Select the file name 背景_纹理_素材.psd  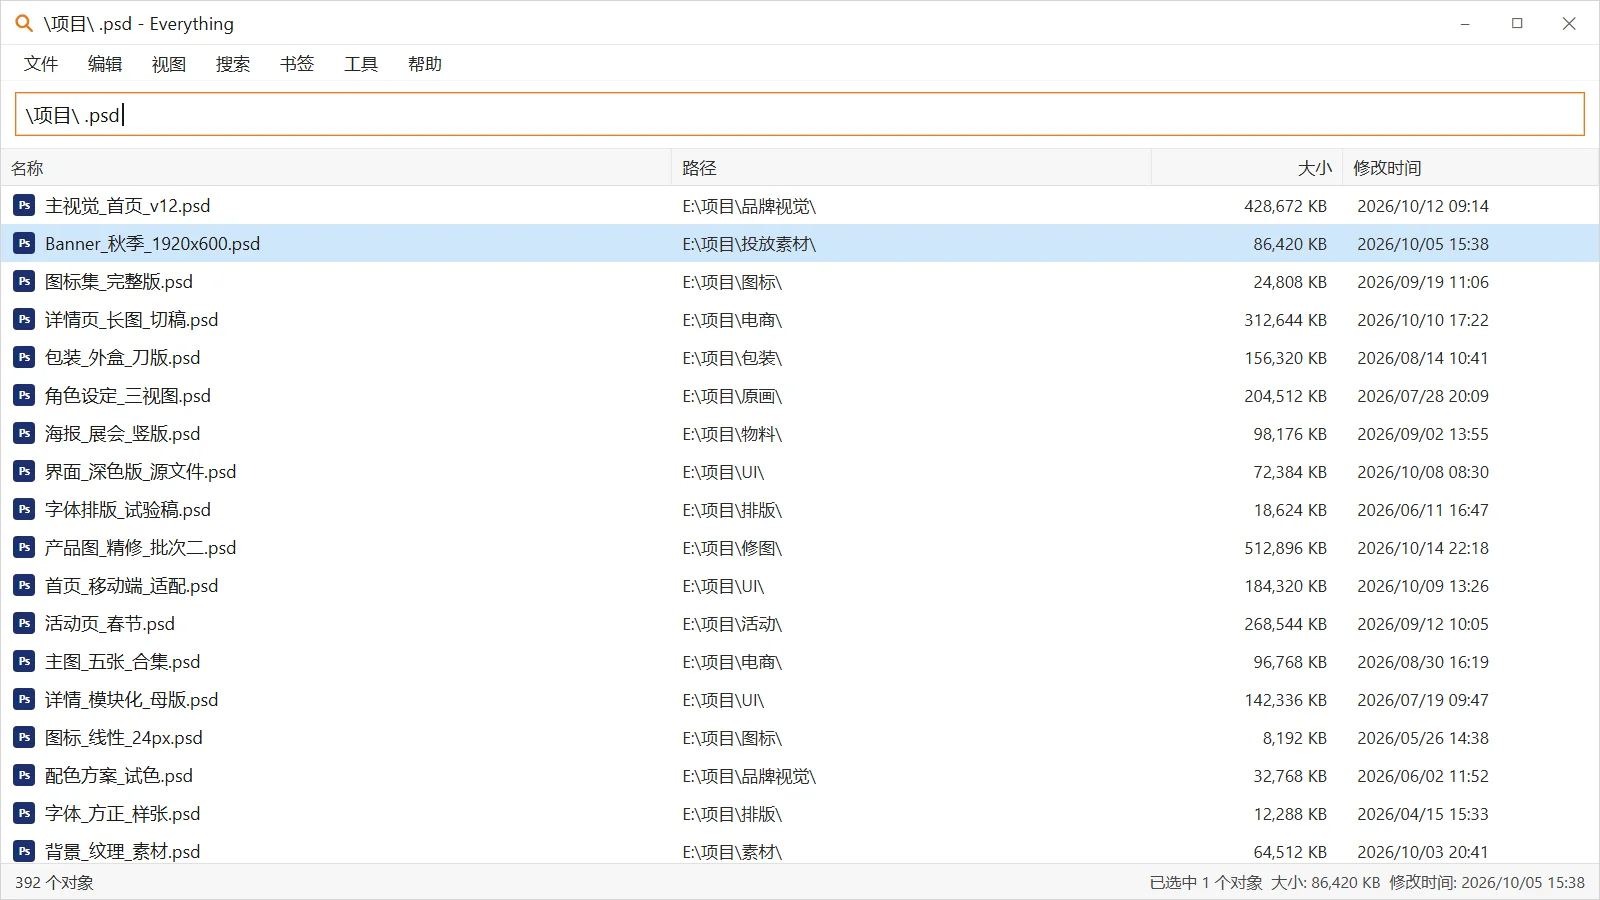tap(122, 852)
